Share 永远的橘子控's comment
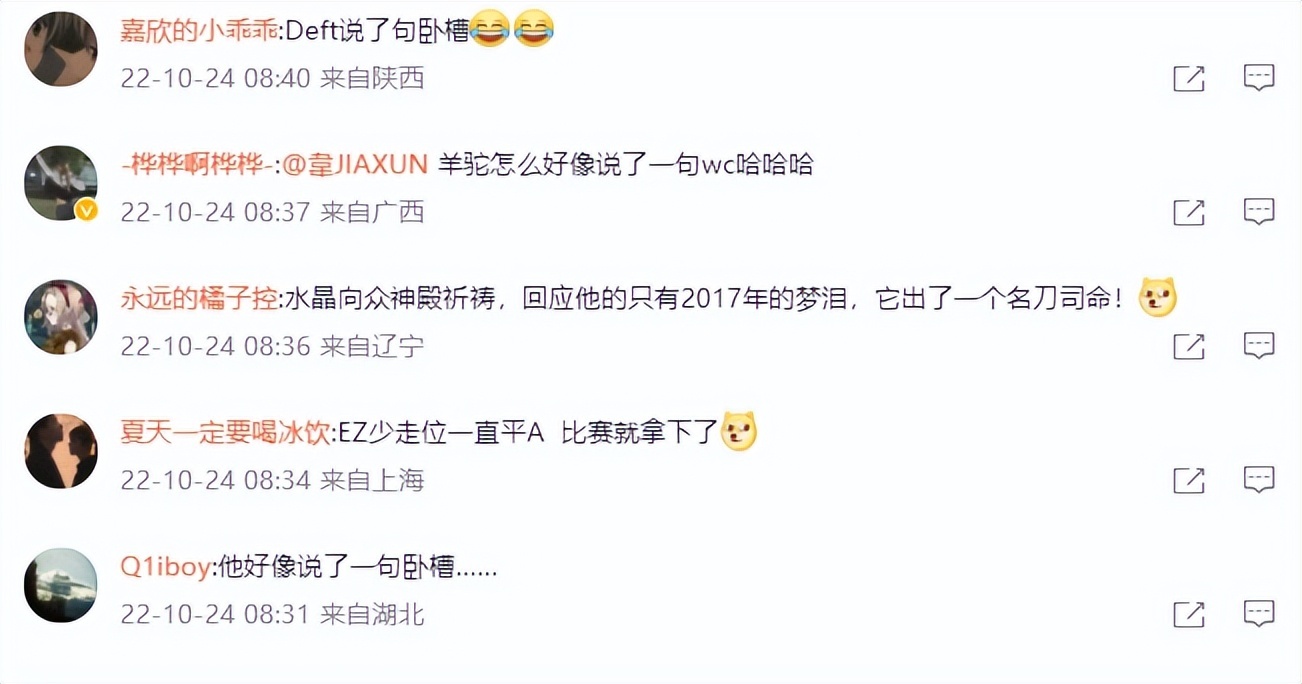The width and height of the screenshot is (1302, 684). coord(1188,346)
